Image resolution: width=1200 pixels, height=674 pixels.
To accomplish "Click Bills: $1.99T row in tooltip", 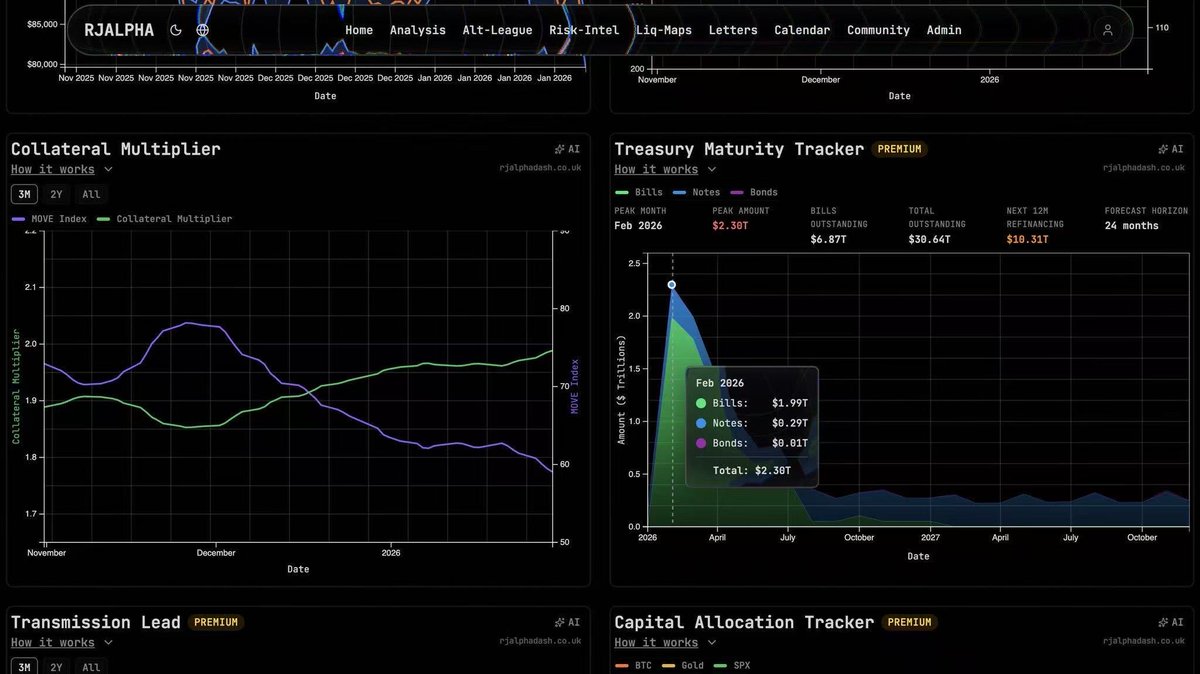I will [x=752, y=403].
